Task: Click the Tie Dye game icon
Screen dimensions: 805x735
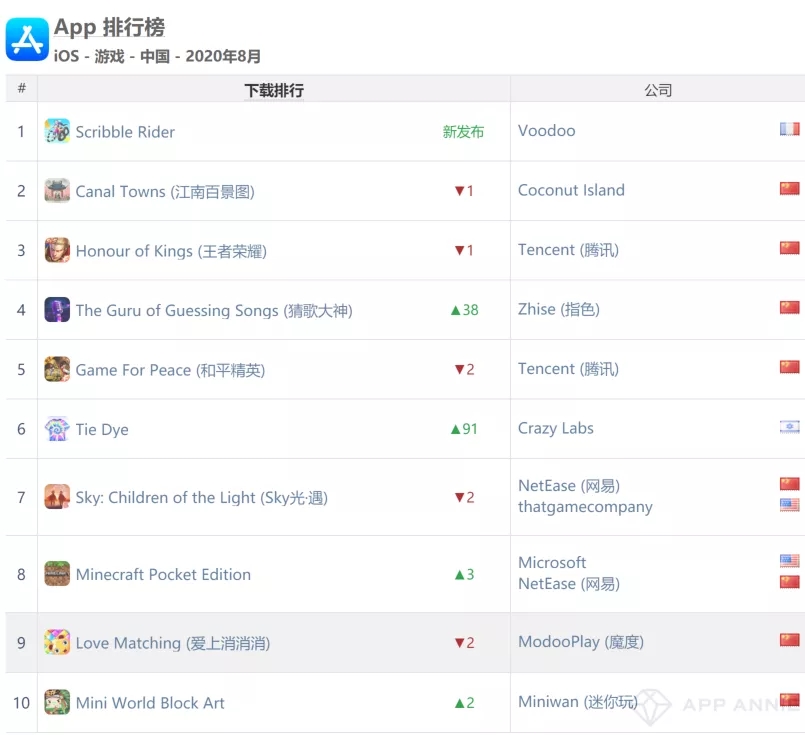Action: pos(57,429)
